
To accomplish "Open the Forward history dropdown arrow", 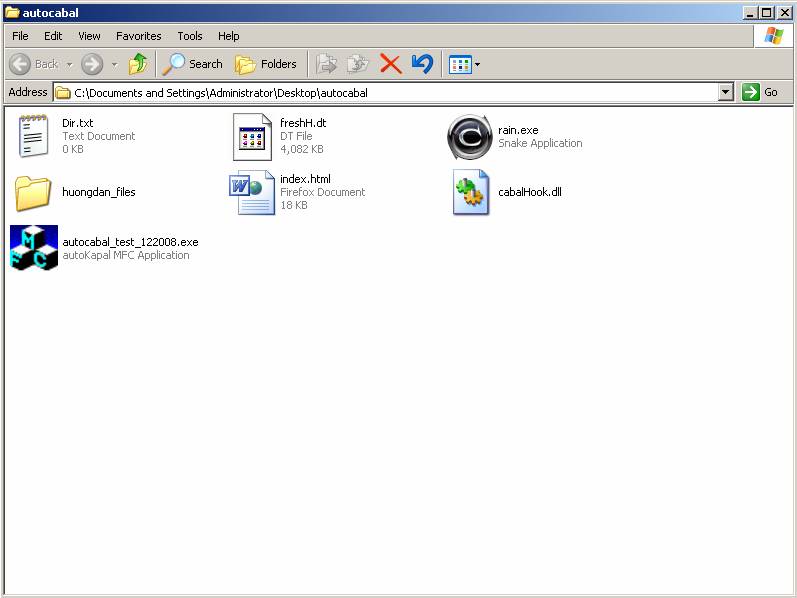I will 114,65.
